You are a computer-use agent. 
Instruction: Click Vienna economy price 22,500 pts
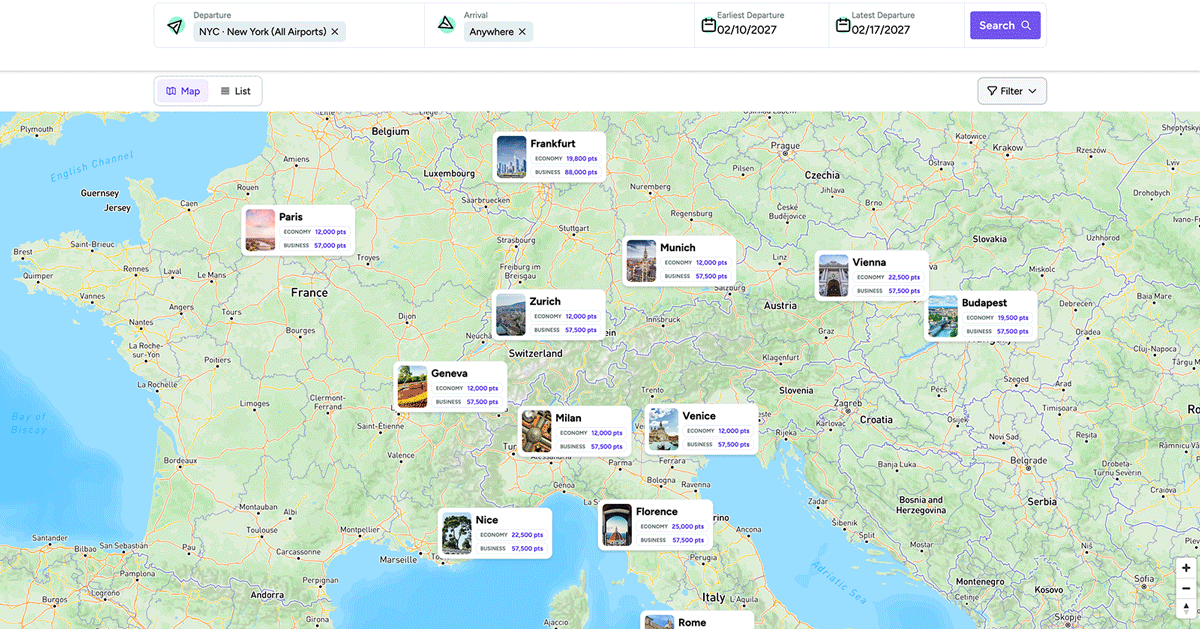(904, 277)
